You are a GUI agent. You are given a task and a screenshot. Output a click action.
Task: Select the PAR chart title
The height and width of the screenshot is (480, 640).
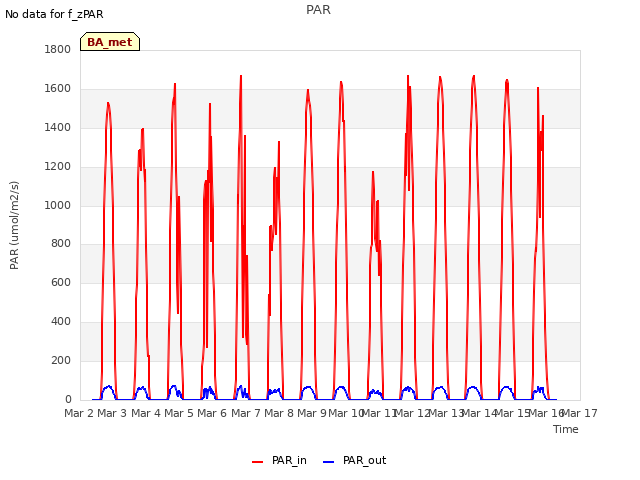point(318,10)
